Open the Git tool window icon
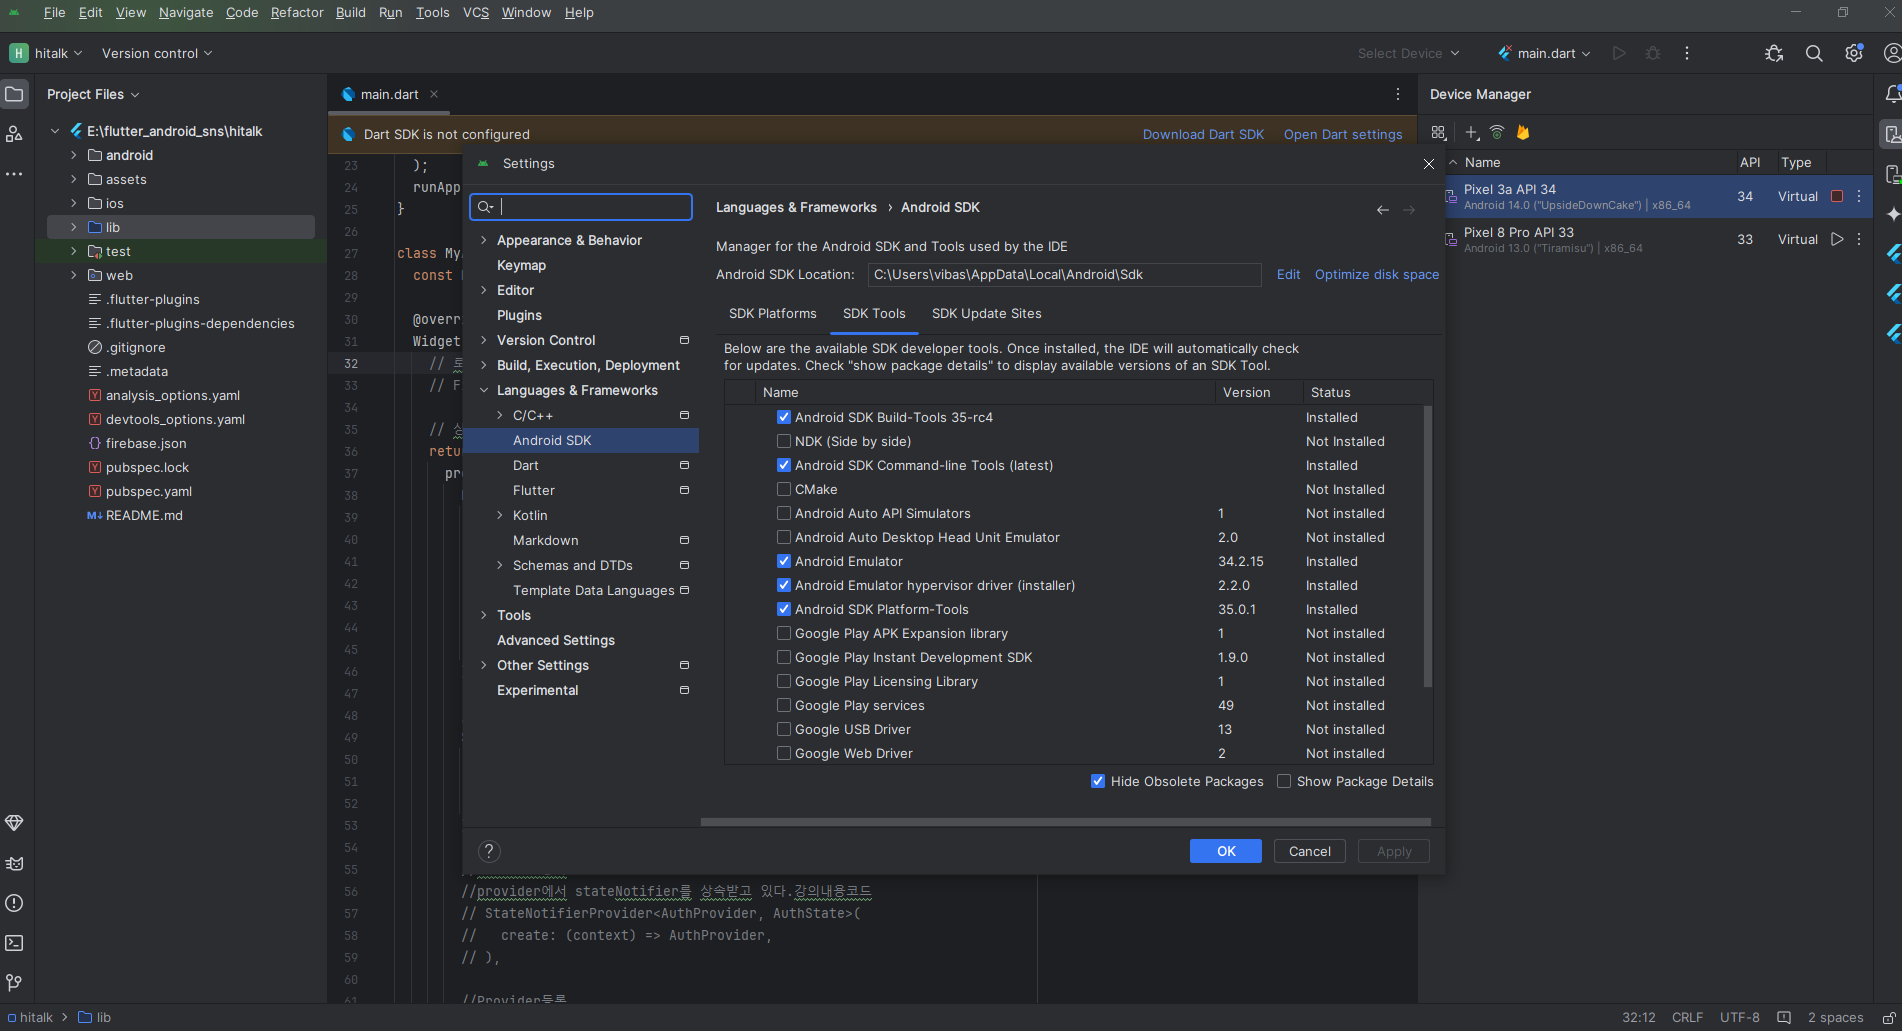The height and width of the screenshot is (1031, 1902). pyautogui.click(x=14, y=983)
